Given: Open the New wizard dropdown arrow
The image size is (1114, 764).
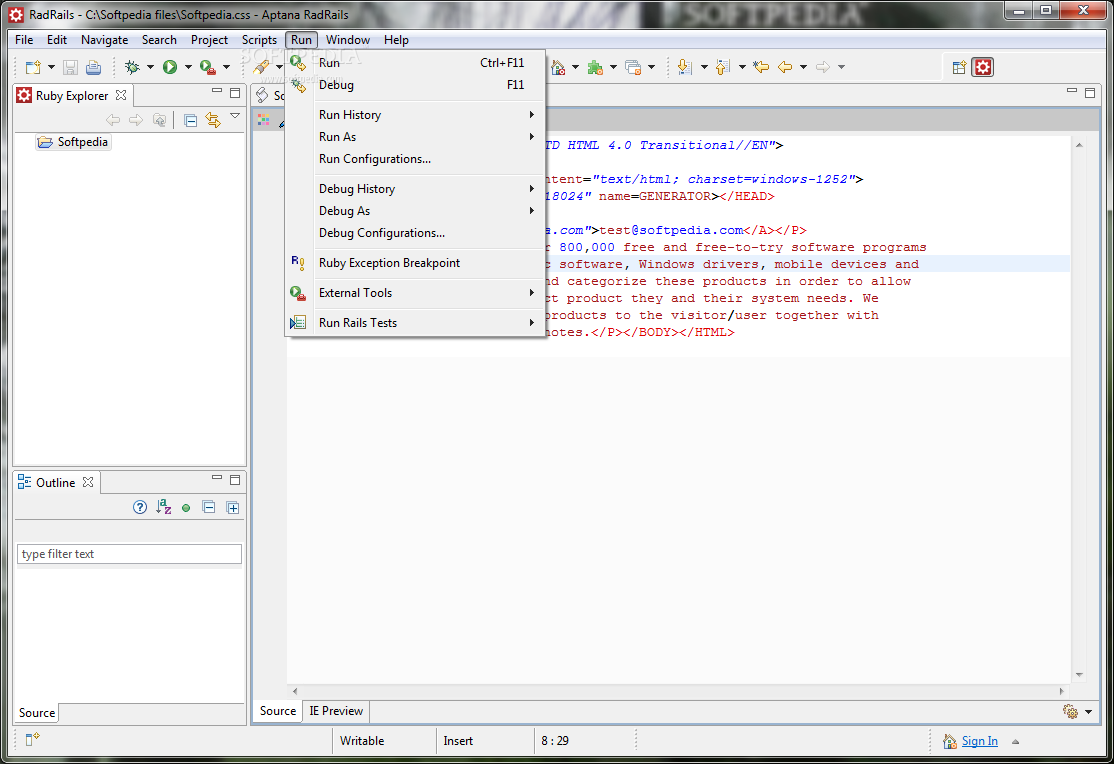Looking at the screenshot, I should click(51, 68).
